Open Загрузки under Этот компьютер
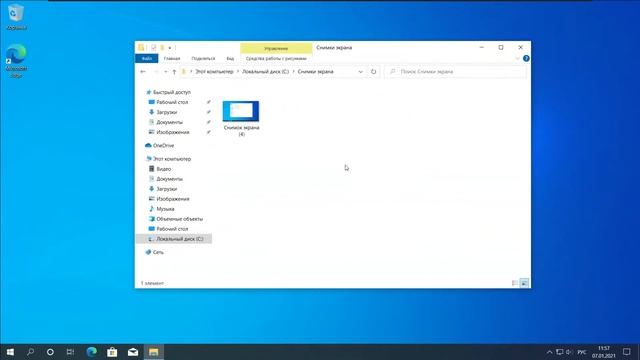Screen dimensions: 640x360 167,189
